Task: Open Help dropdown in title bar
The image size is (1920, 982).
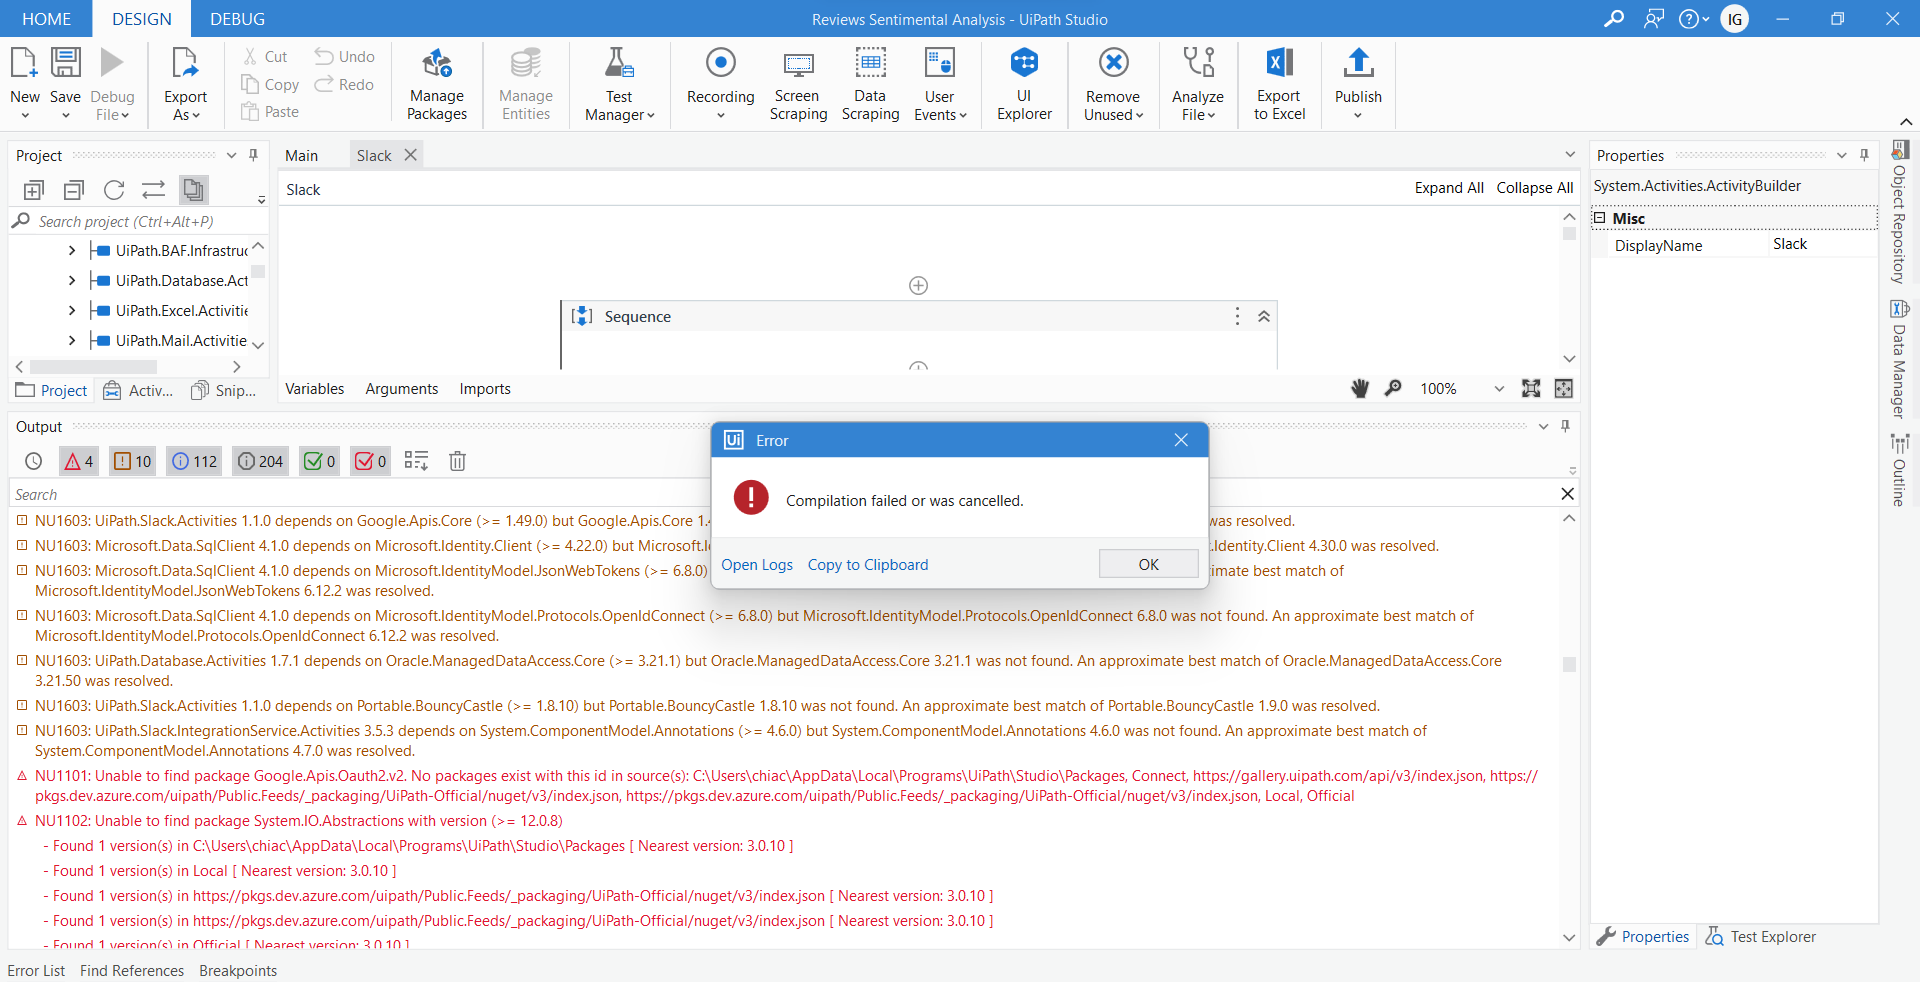Action: point(1694,19)
